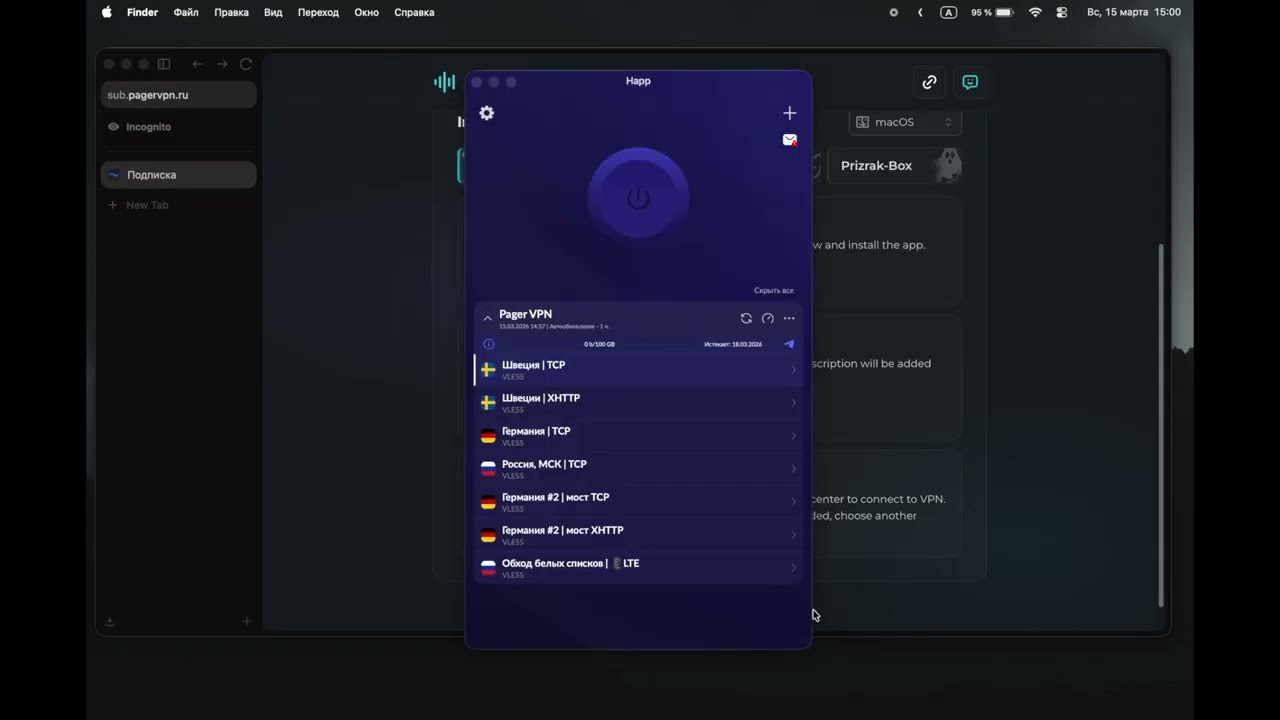Open the Apple menu

click(x=107, y=12)
